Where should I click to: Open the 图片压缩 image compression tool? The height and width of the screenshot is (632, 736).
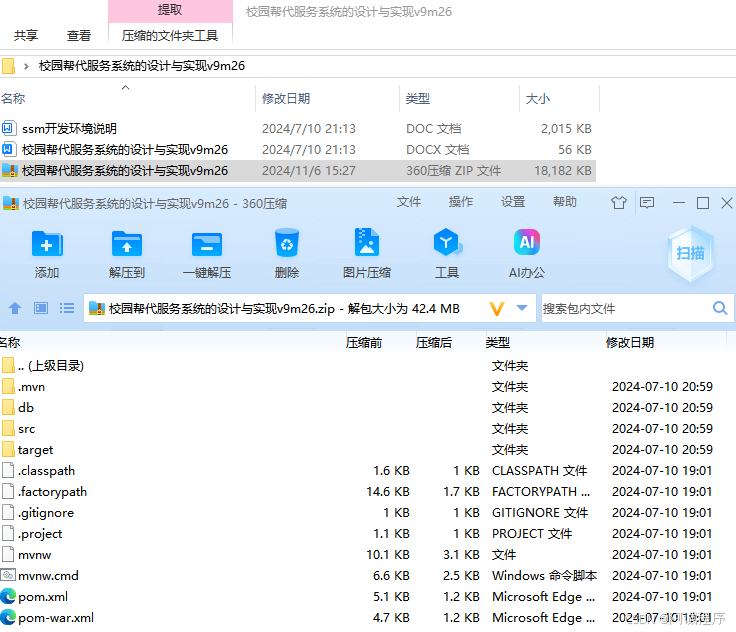(x=367, y=243)
